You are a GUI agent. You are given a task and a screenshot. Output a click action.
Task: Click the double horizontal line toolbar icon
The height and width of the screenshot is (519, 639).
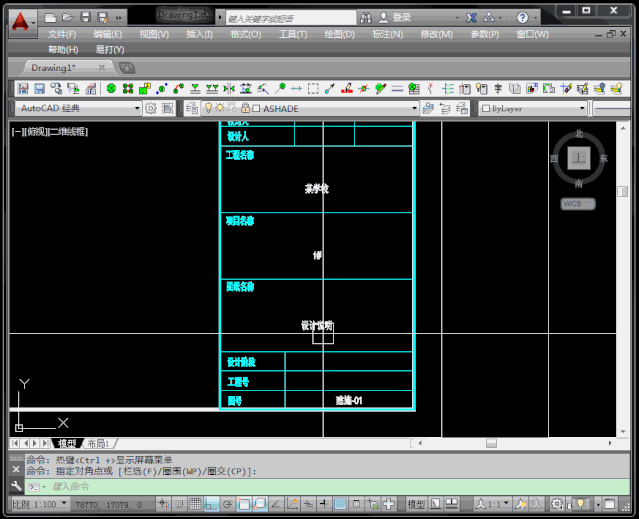tap(397, 88)
